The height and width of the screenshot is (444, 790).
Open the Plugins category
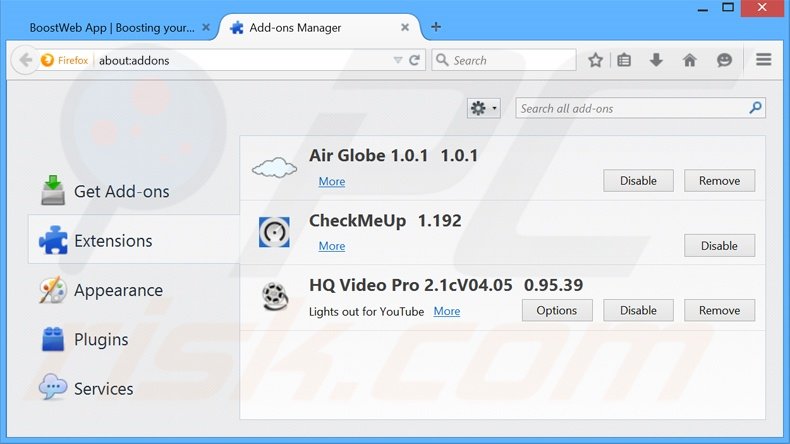[100, 340]
